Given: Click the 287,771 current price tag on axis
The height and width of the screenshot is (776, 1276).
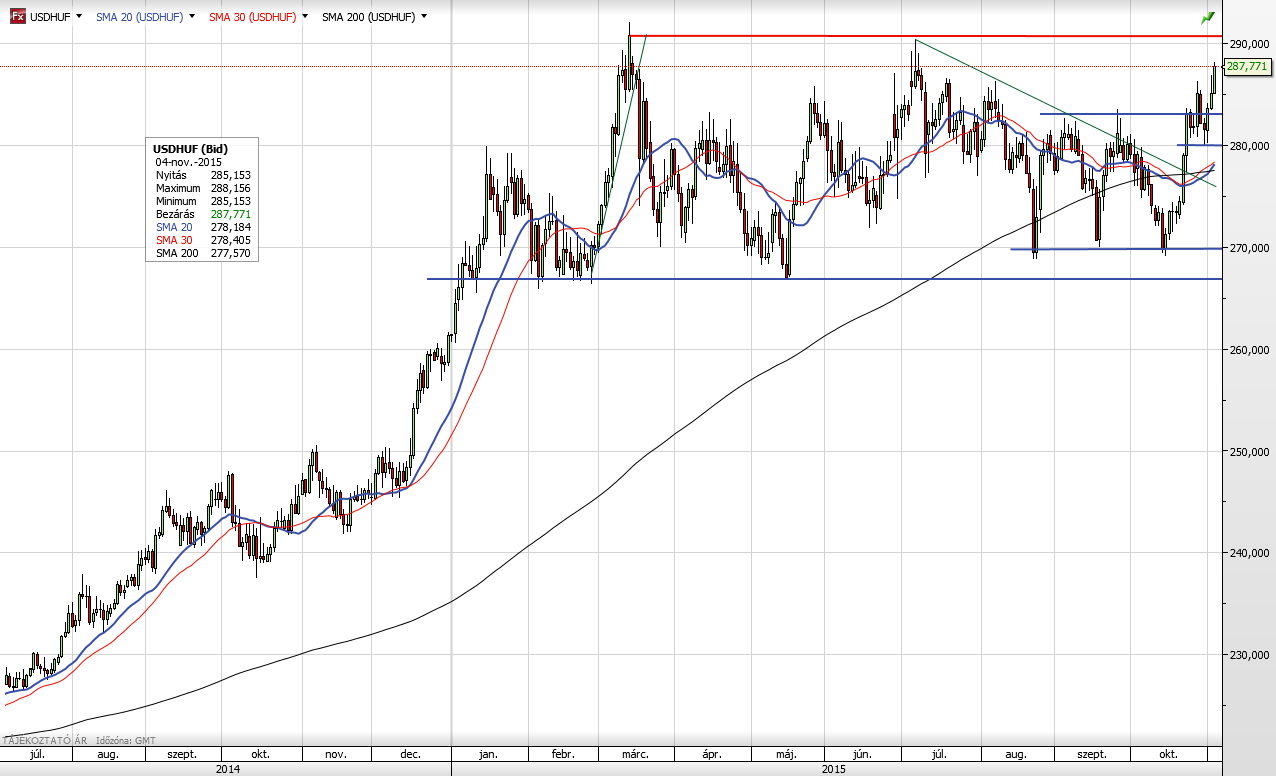Looking at the screenshot, I should tap(1247, 66).
